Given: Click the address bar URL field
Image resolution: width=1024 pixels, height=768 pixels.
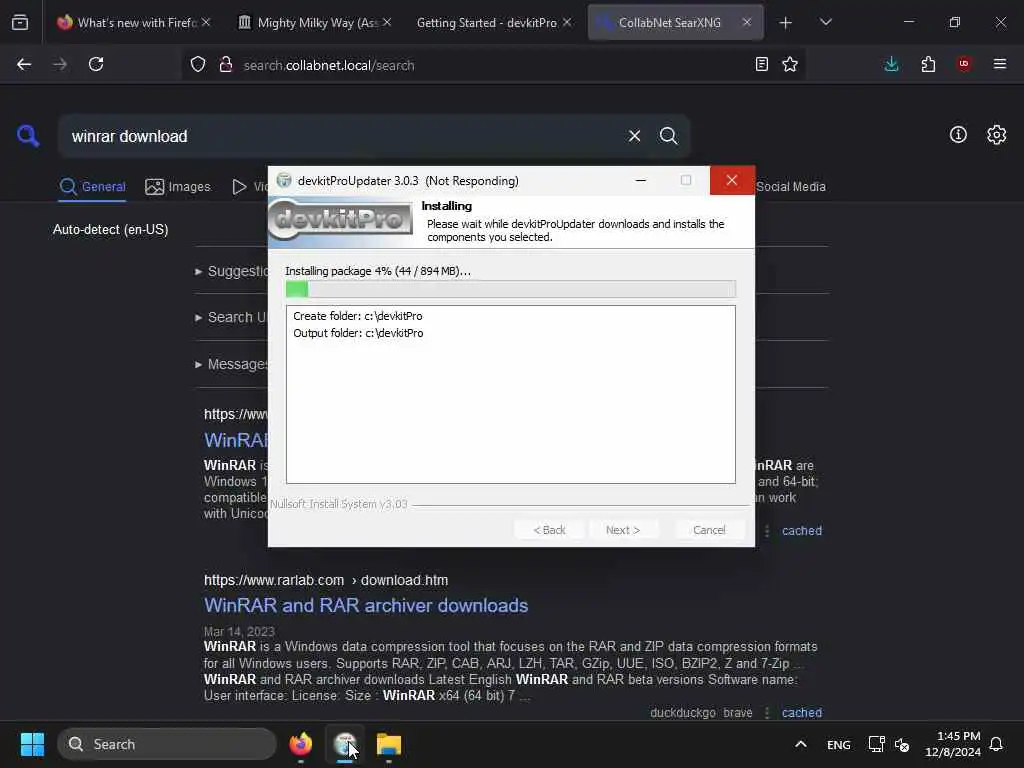Looking at the screenshot, I should [493, 65].
